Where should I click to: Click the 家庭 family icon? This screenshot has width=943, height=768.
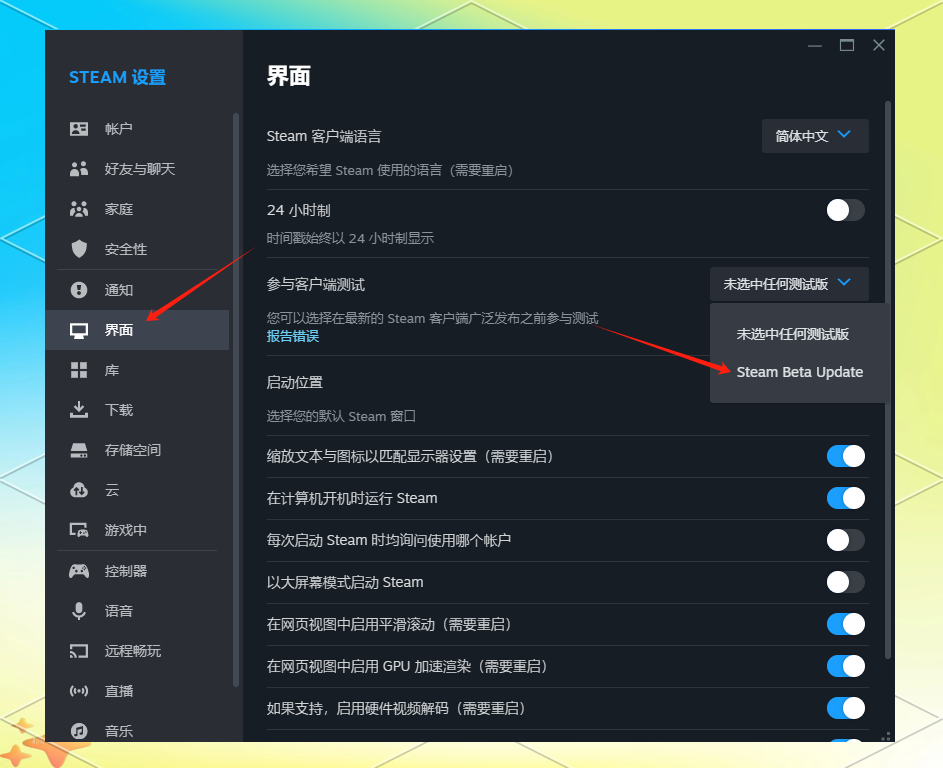tap(79, 209)
